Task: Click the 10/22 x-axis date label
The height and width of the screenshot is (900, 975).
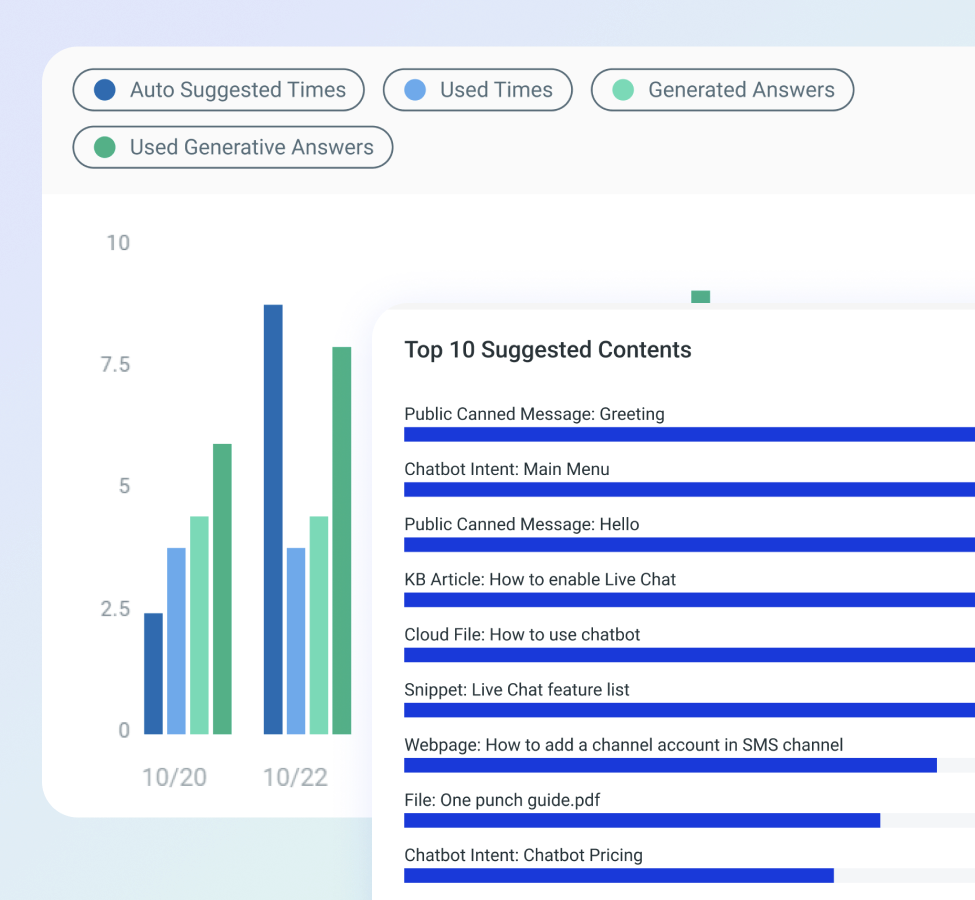Action: [x=295, y=777]
